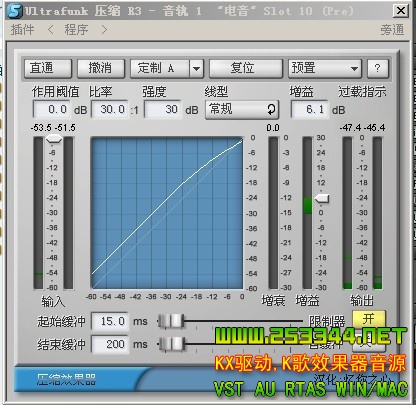Screen dimensions: 416x405
Task: Open the 插件 menu
Action: 22,30
